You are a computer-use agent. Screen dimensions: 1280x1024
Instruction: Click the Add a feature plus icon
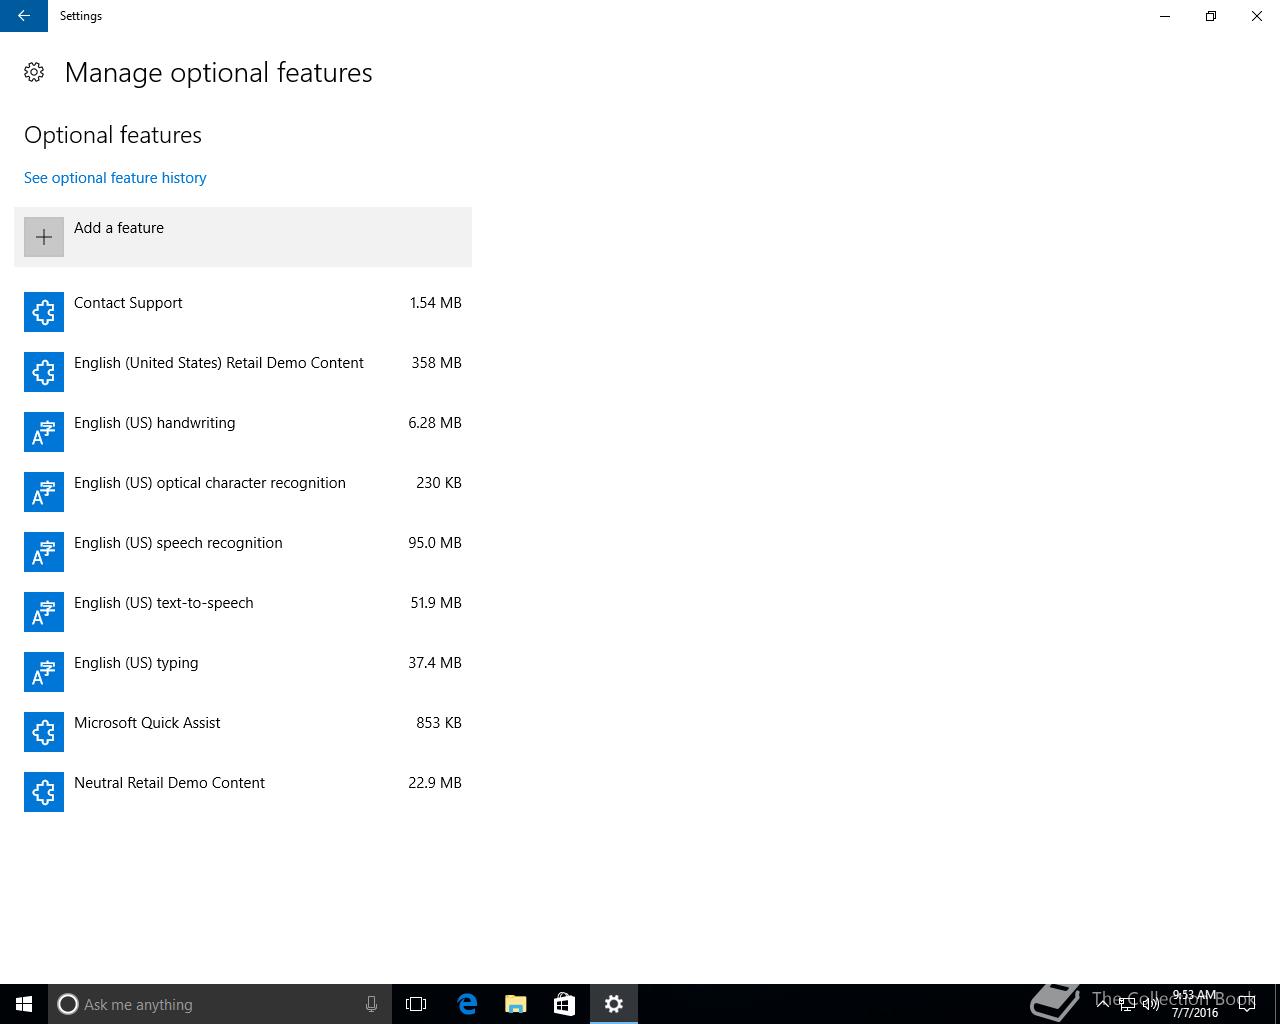[x=44, y=237]
